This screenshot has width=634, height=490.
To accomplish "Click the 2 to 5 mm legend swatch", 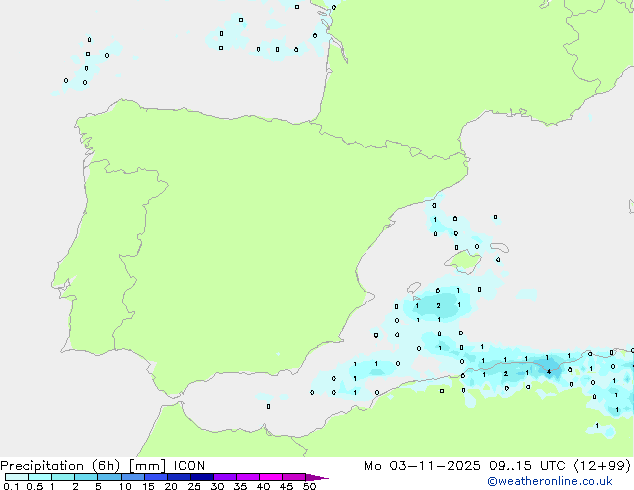I will [86, 477].
